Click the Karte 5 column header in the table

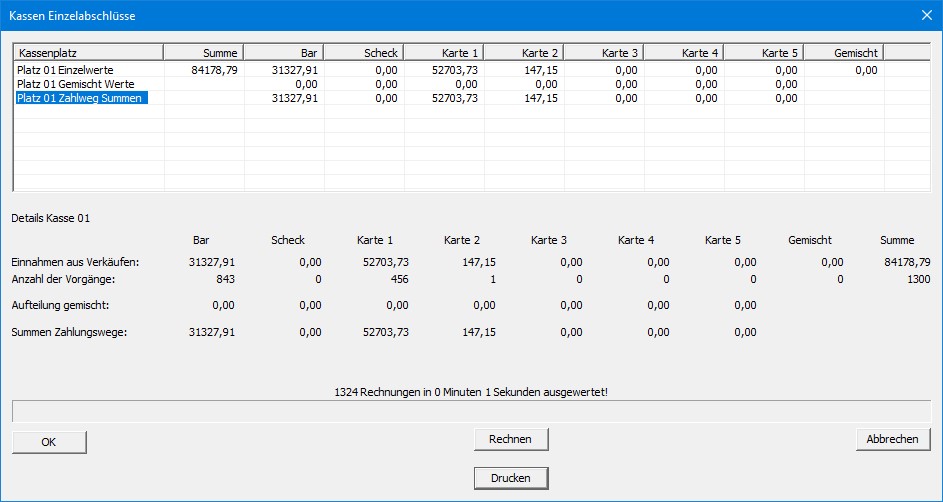764,53
